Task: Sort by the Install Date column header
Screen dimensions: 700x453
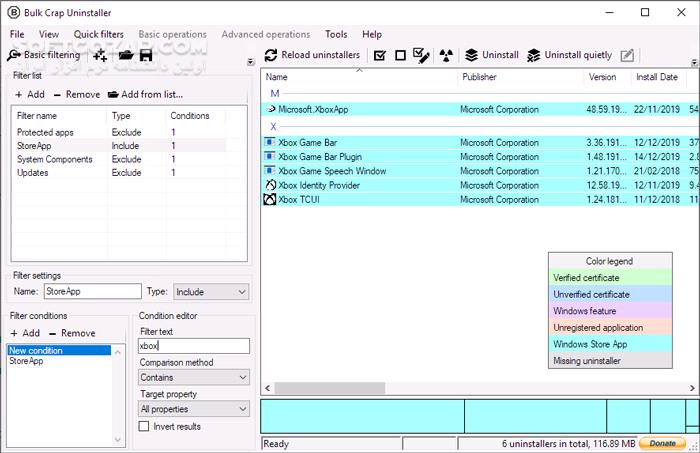Action: (x=658, y=77)
